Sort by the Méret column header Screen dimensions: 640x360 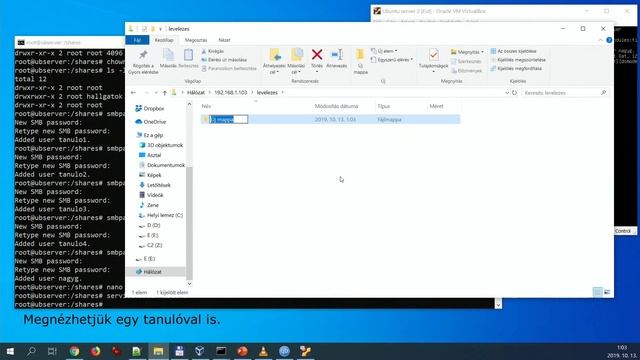click(436, 106)
